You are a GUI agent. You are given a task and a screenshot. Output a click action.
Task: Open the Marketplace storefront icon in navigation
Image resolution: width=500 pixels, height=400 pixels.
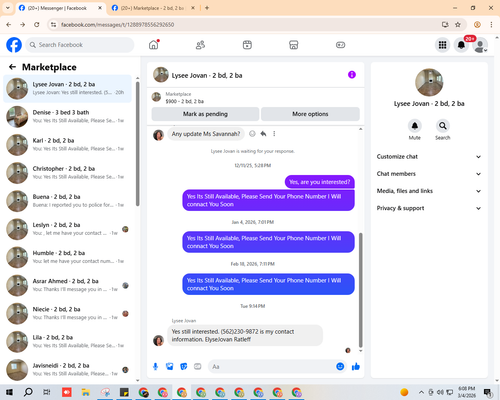point(294,45)
